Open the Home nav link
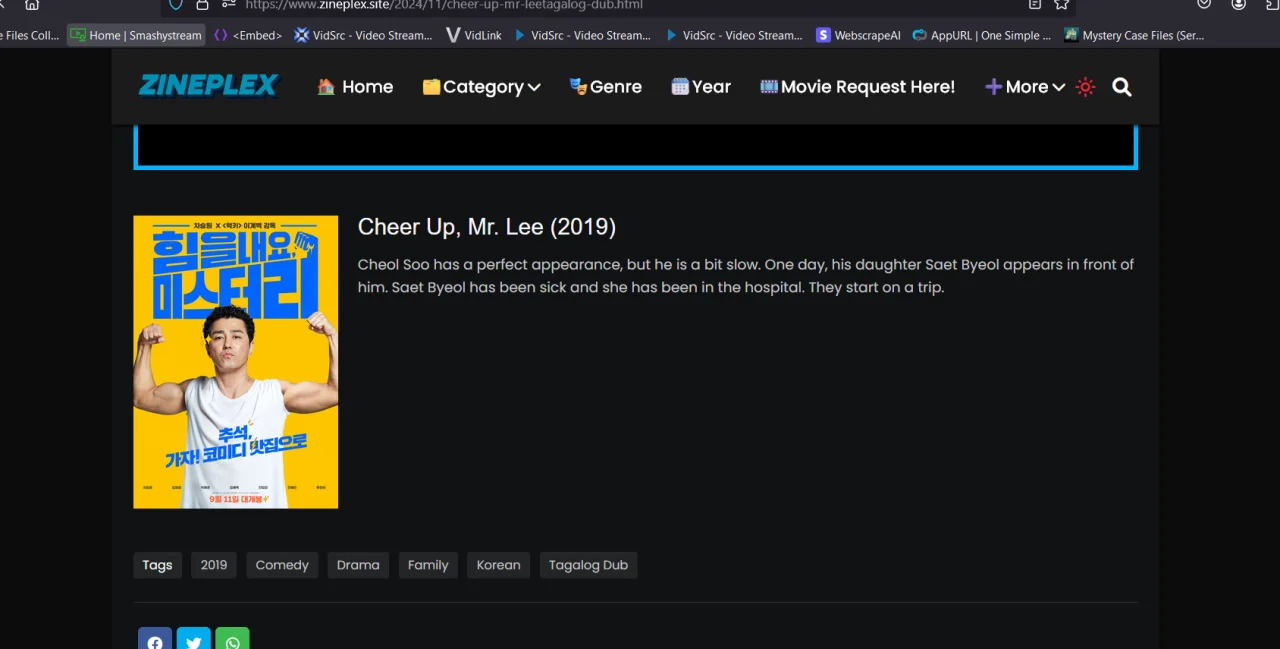Viewport: 1280px width, 649px height. pos(355,87)
